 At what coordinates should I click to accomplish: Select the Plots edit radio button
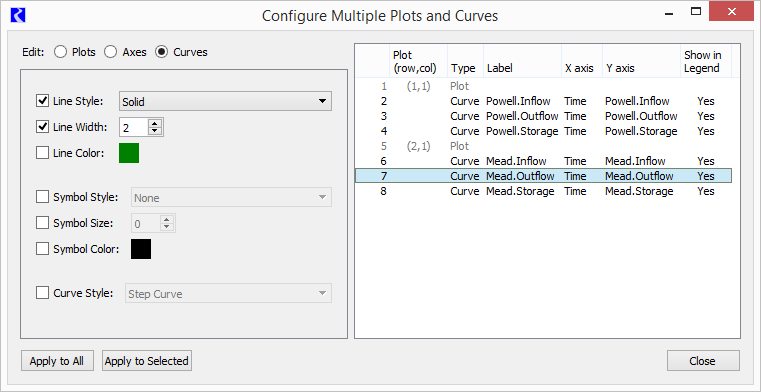[61, 52]
